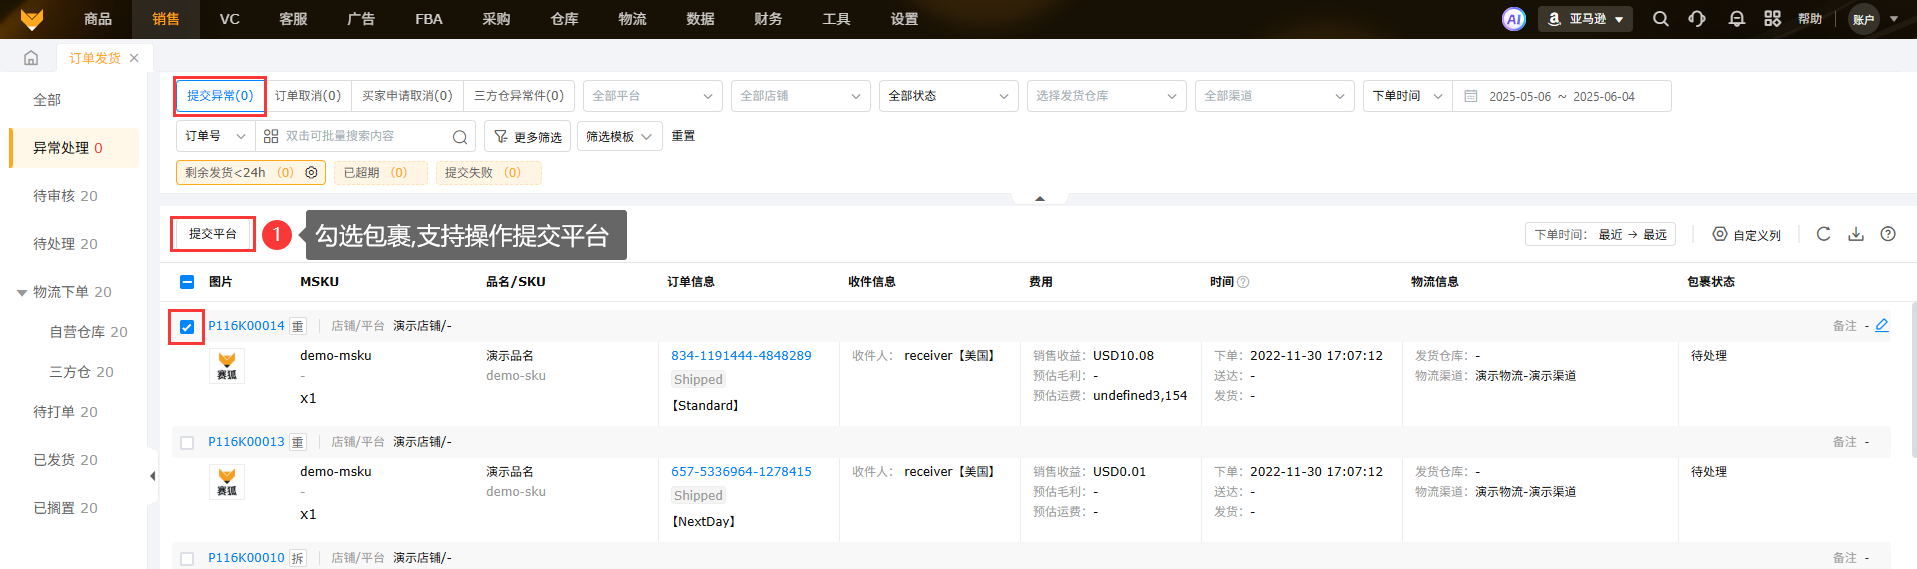This screenshot has height=569, width=1917.
Task: Open order link 657-5336964-1278415
Action: 741,472
